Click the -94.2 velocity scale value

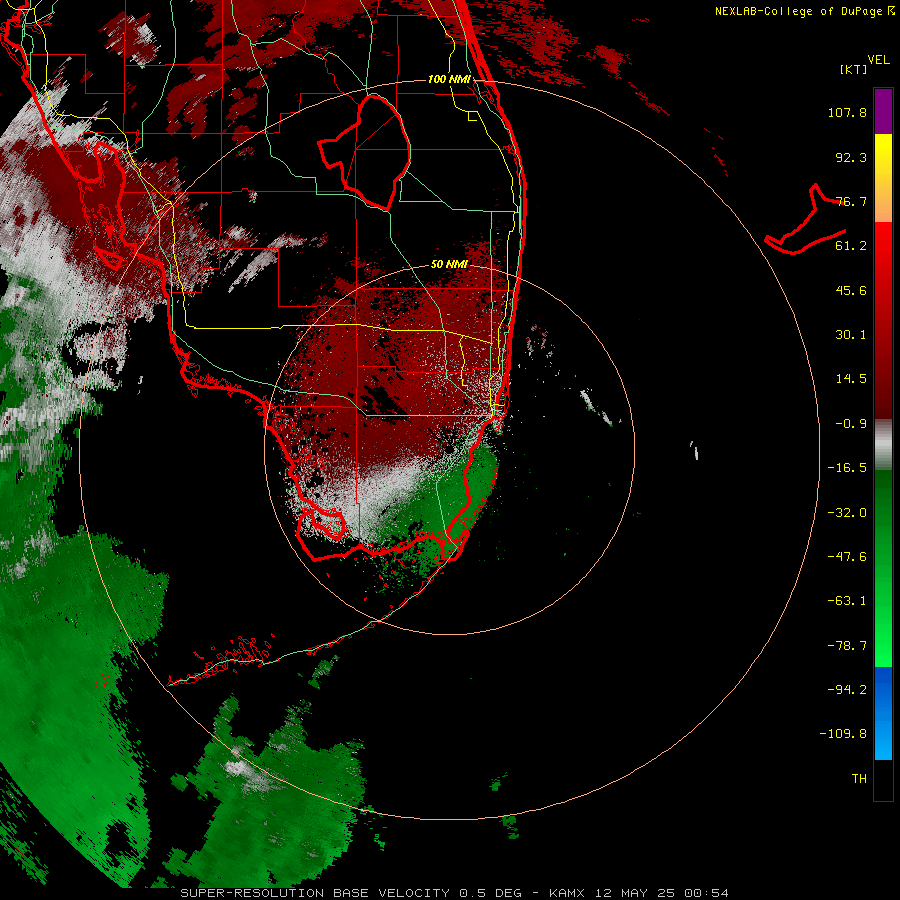click(x=847, y=689)
